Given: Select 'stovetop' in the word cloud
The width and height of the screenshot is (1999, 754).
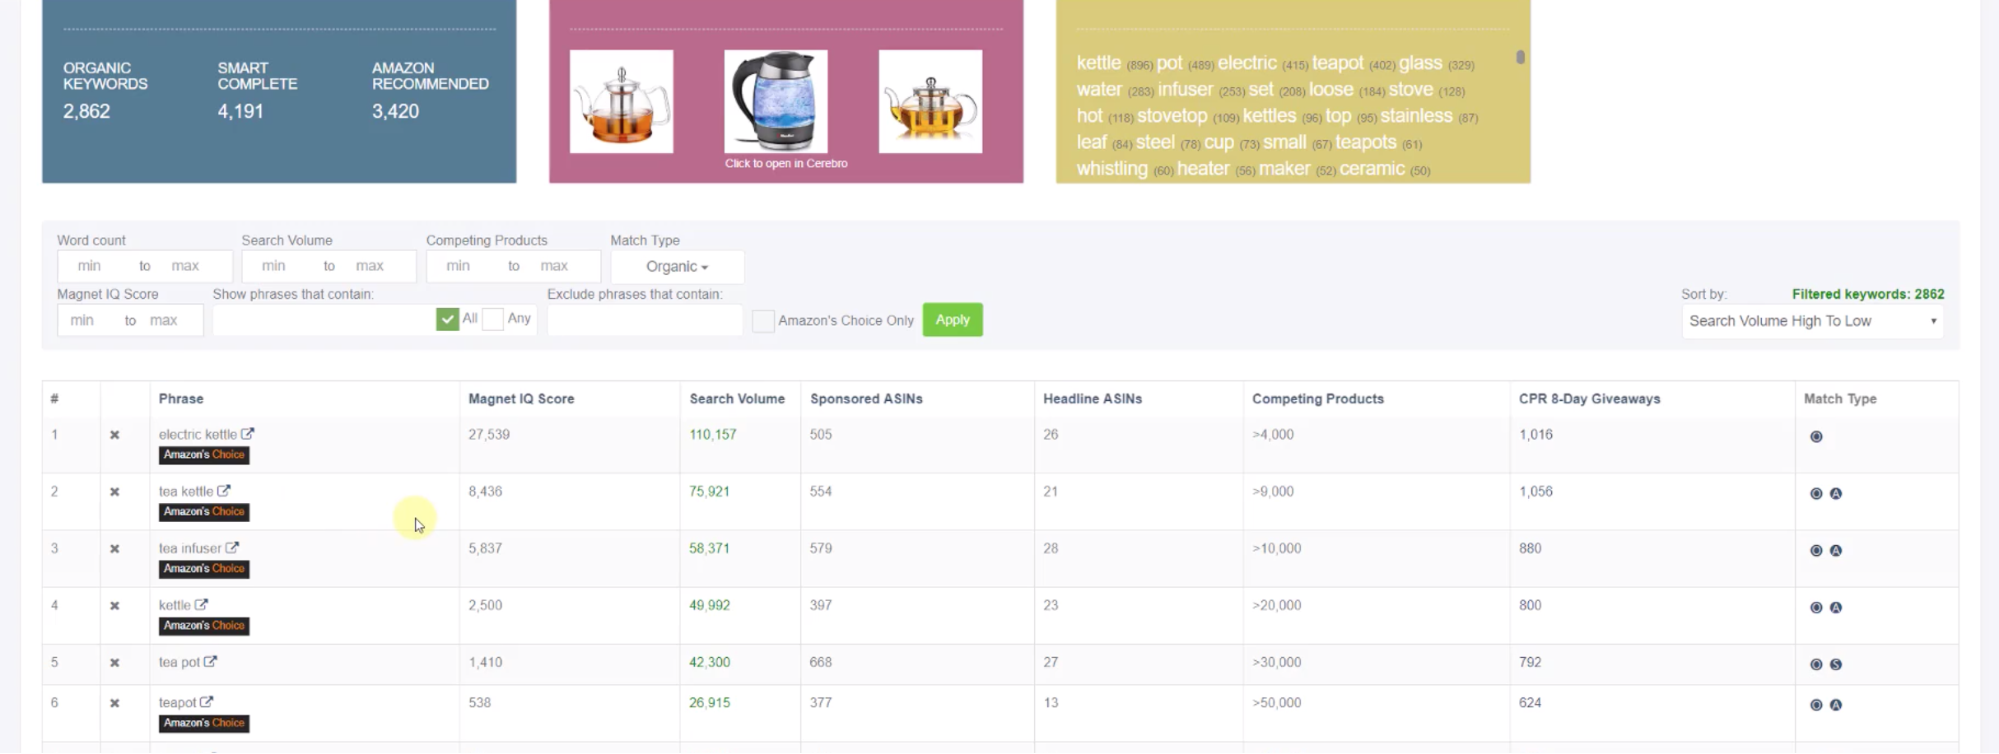Looking at the screenshot, I should [1172, 116].
